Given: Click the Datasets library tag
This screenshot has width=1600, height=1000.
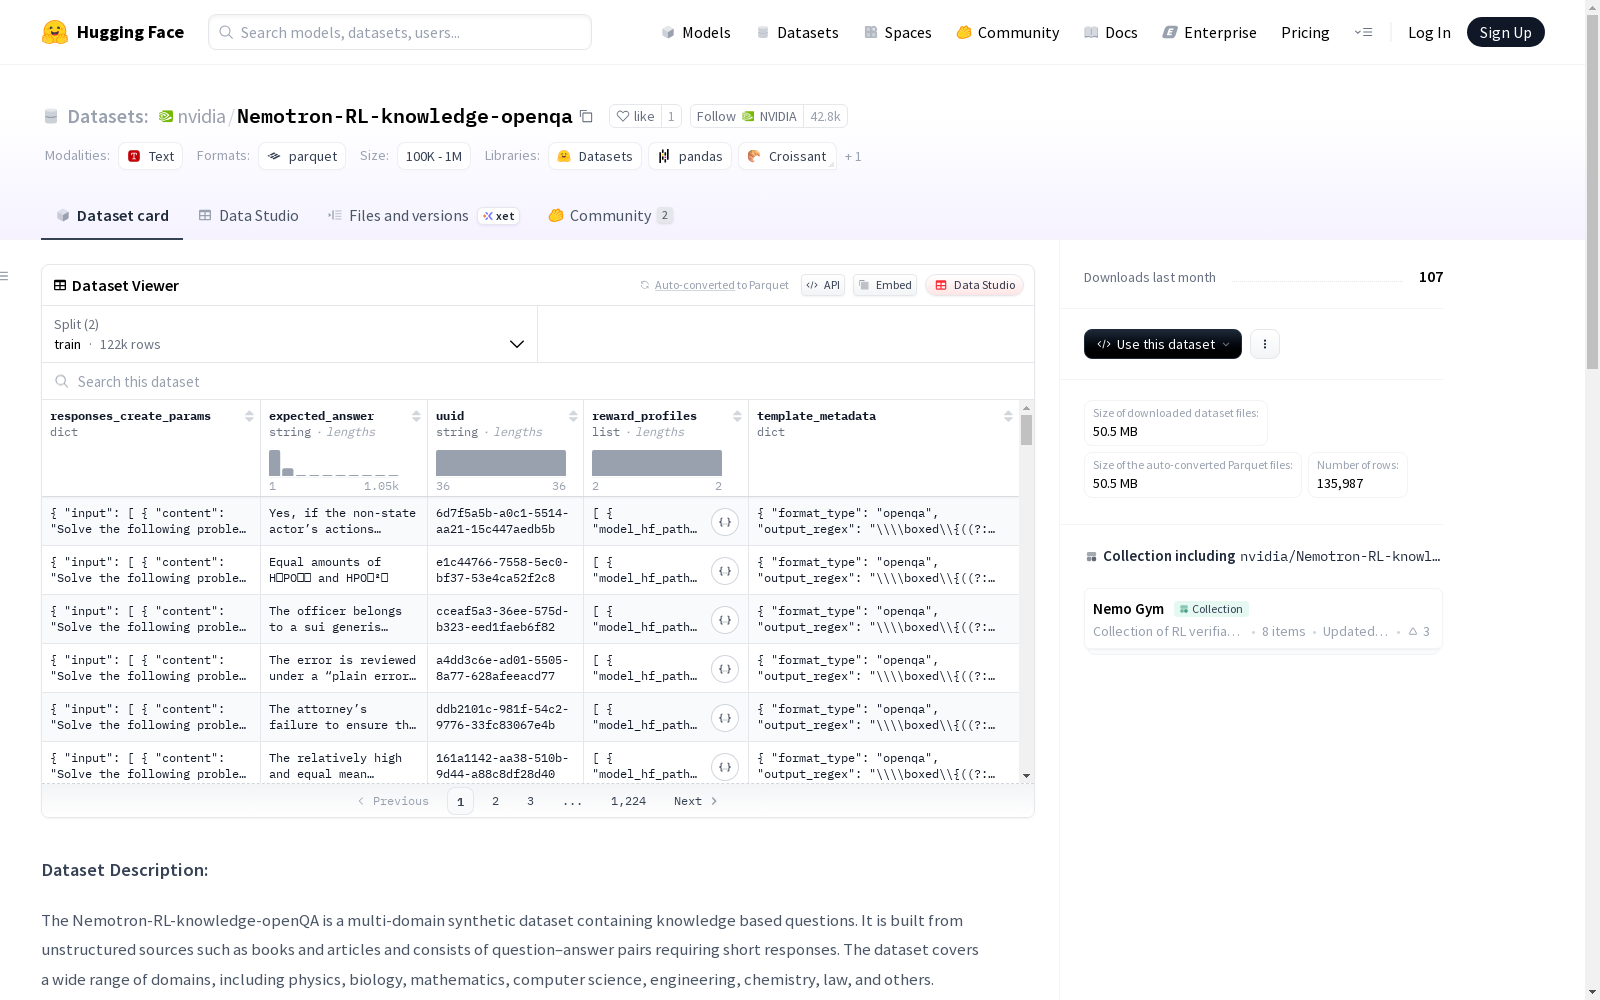Looking at the screenshot, I should coord(595,156).
